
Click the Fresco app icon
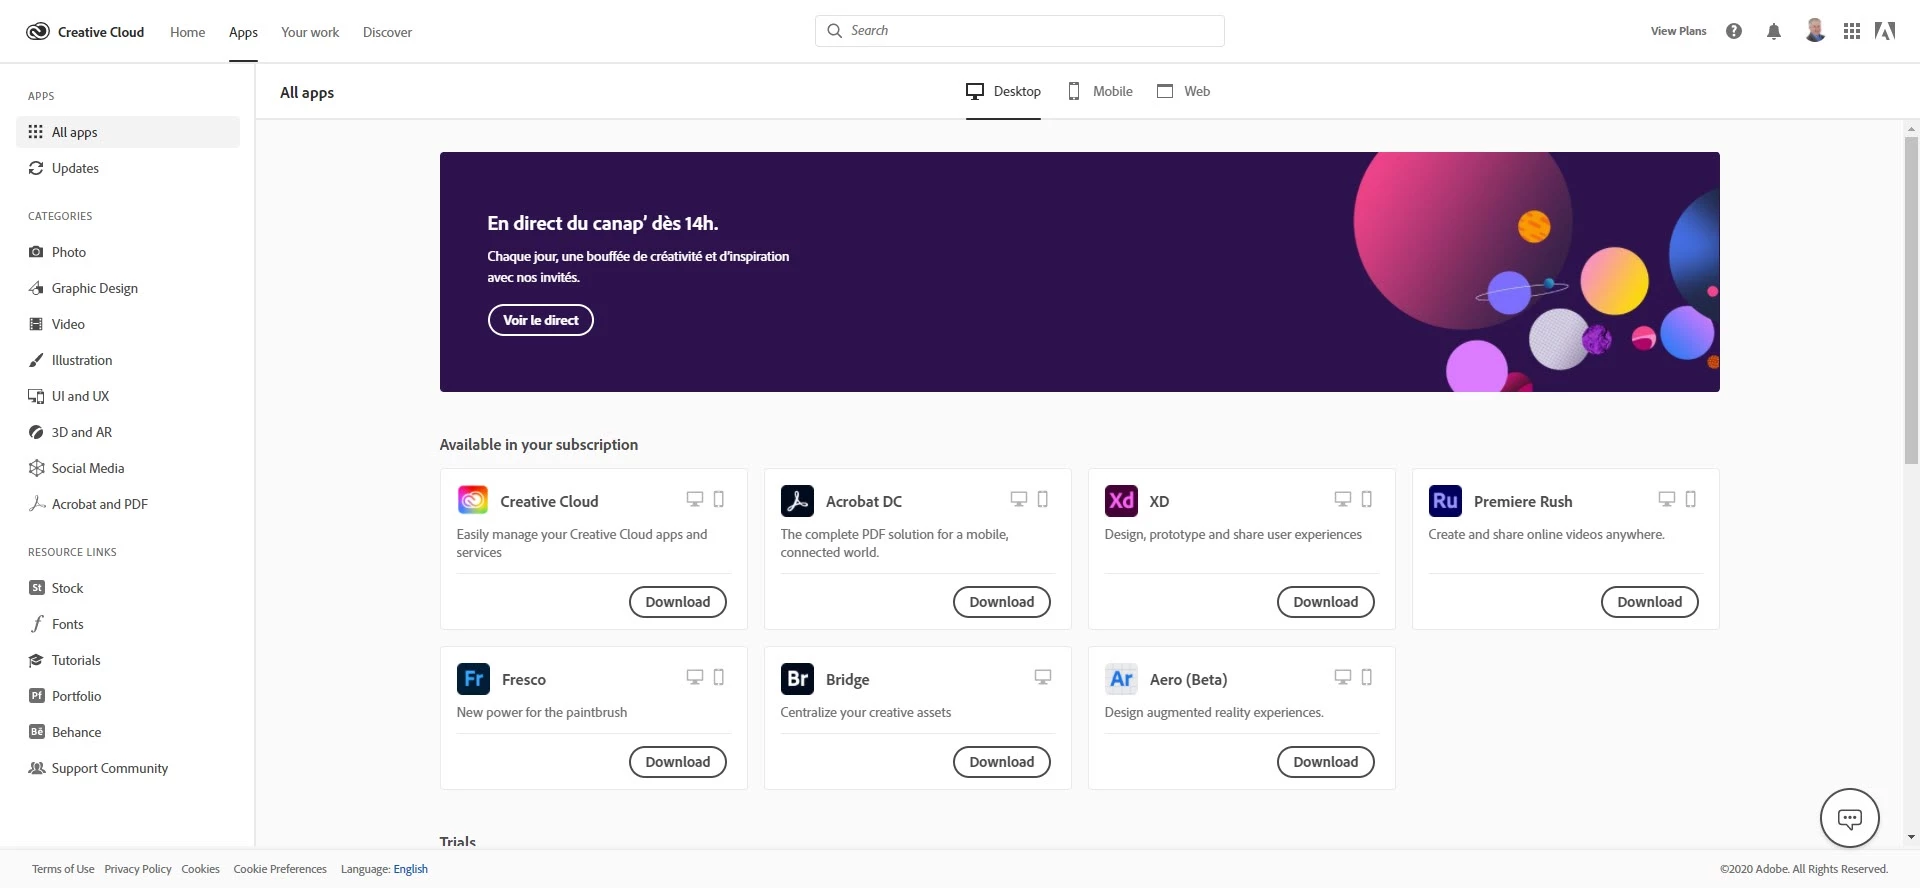(473, 678)
